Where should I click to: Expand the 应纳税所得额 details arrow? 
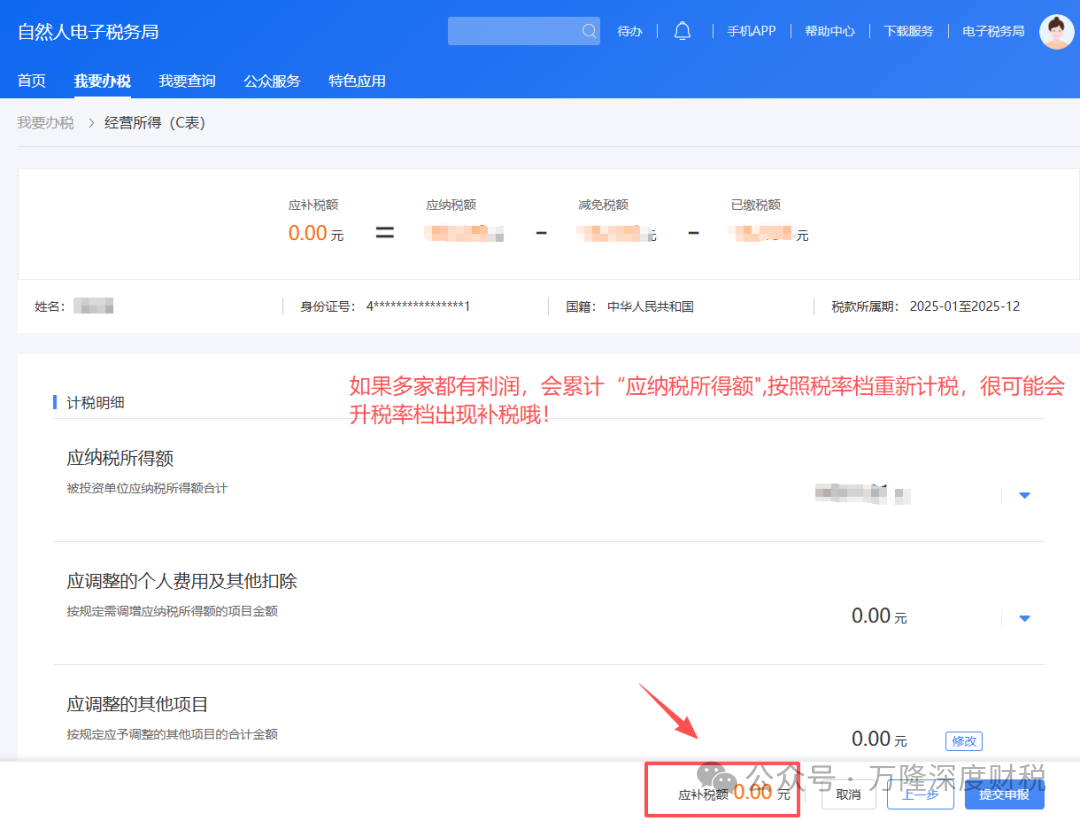click(1024, 495)
